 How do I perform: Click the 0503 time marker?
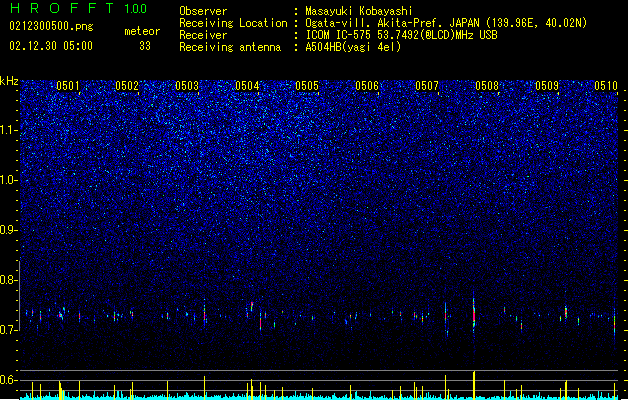click(187, 86)
